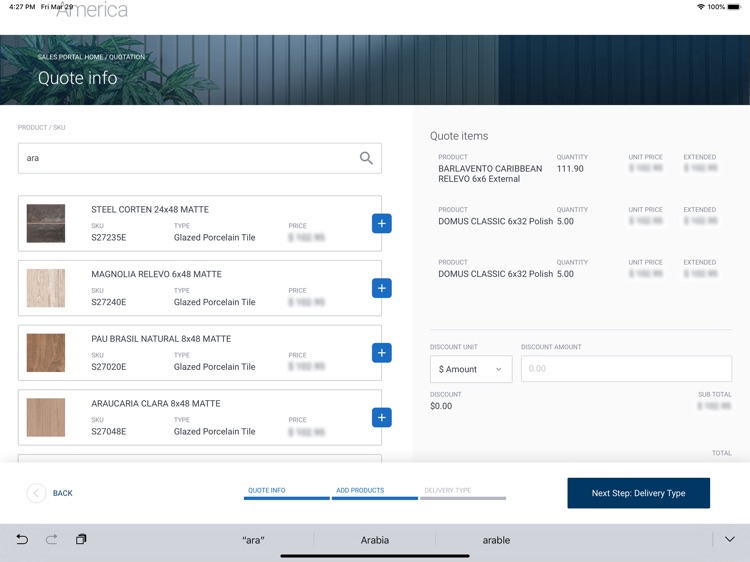
Task: Click quantity 111.90 in quote items
Action: pos(570,169)
